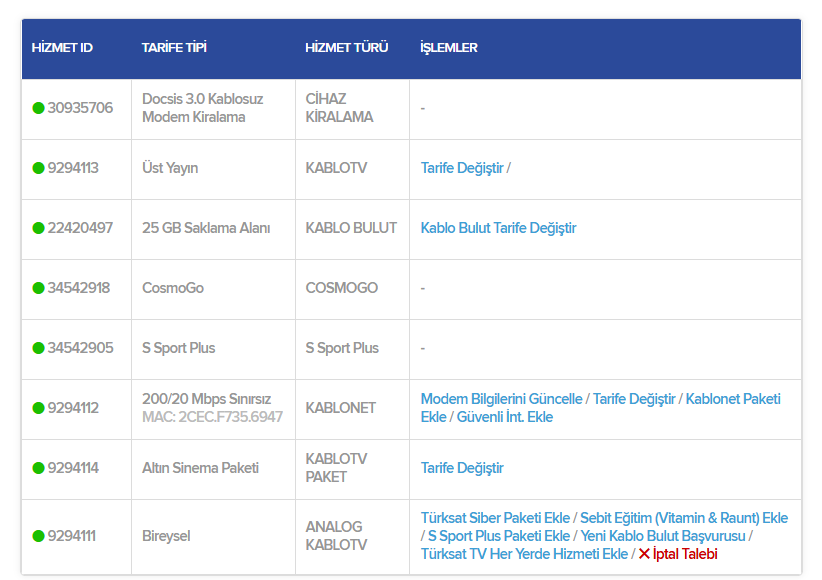Select service ID 22420497
Viewport: 822px width, 580px height.
pyautogui.click(x=80, y=228)
